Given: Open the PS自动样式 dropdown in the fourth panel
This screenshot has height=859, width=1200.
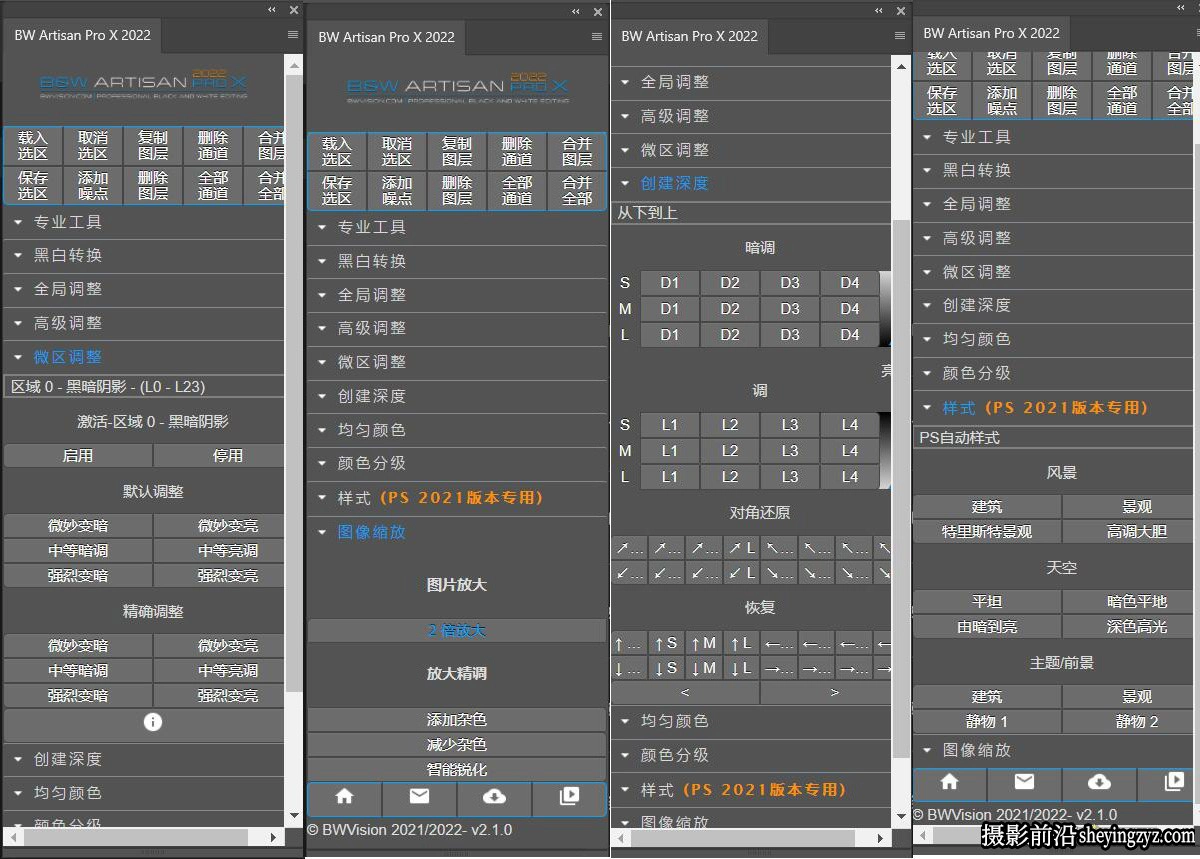Looking at the screenshot, I should [1054, 438].
